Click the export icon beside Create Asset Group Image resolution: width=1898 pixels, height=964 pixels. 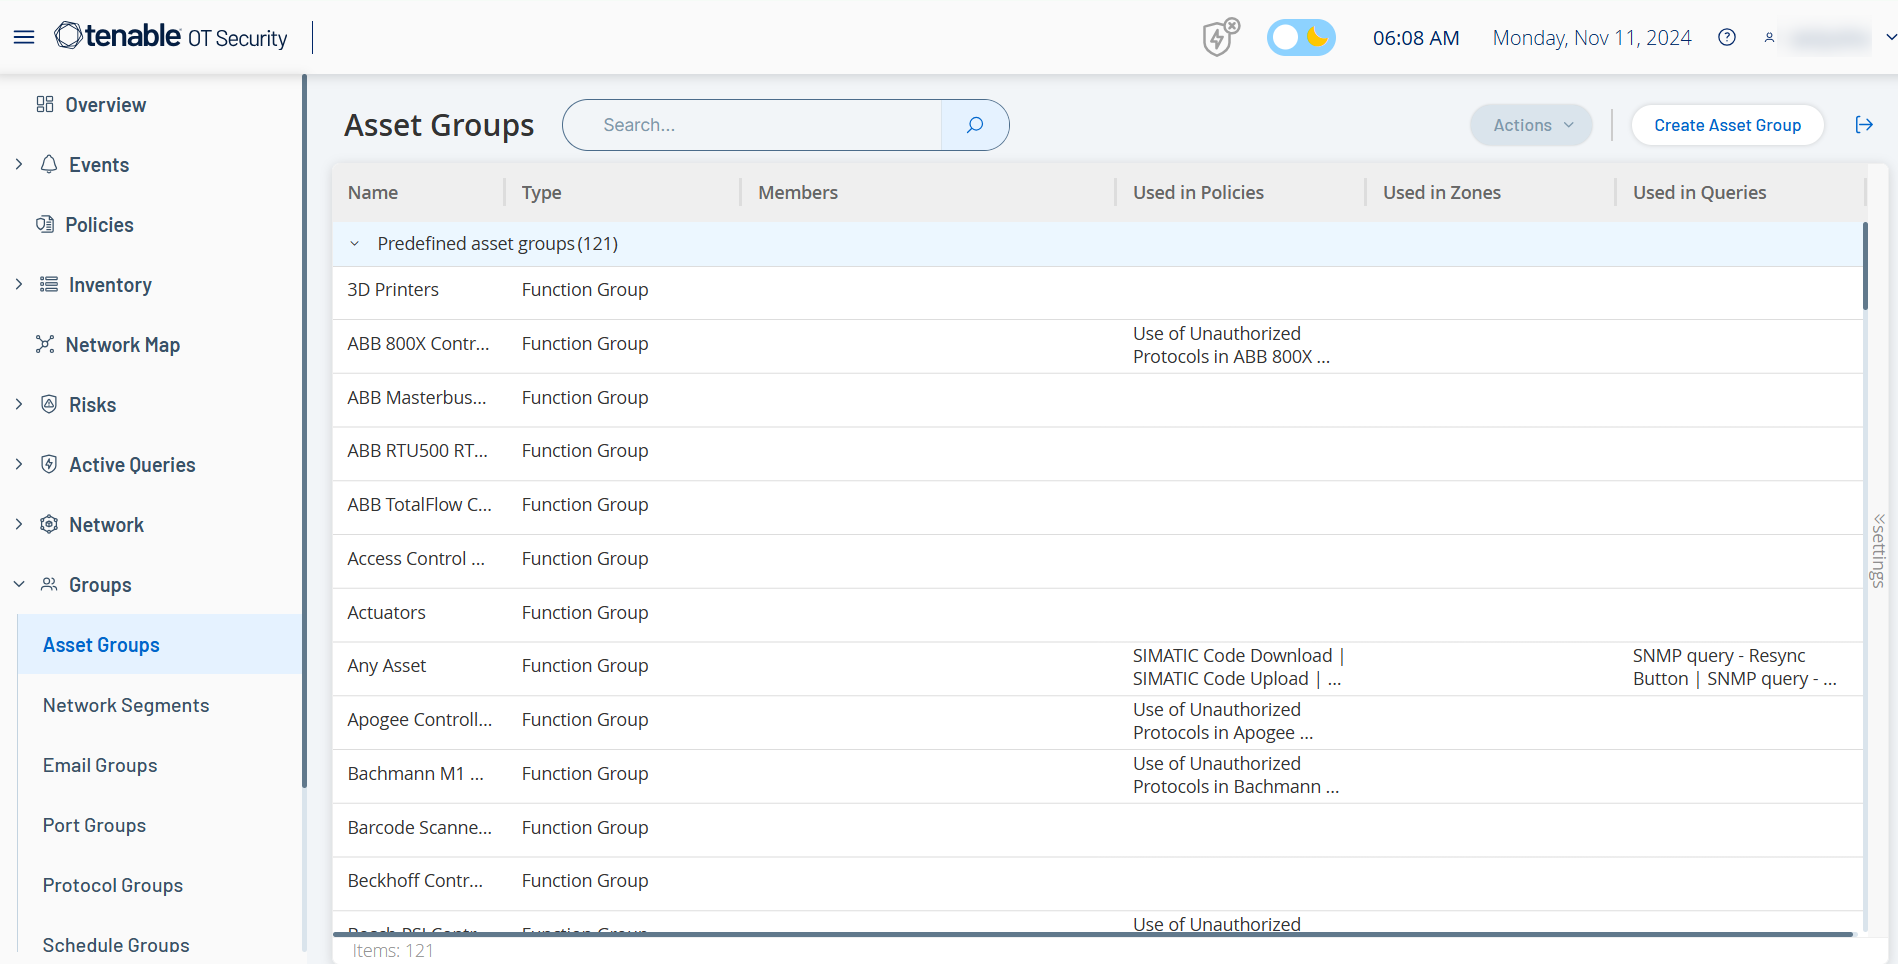click(1864, 125)
